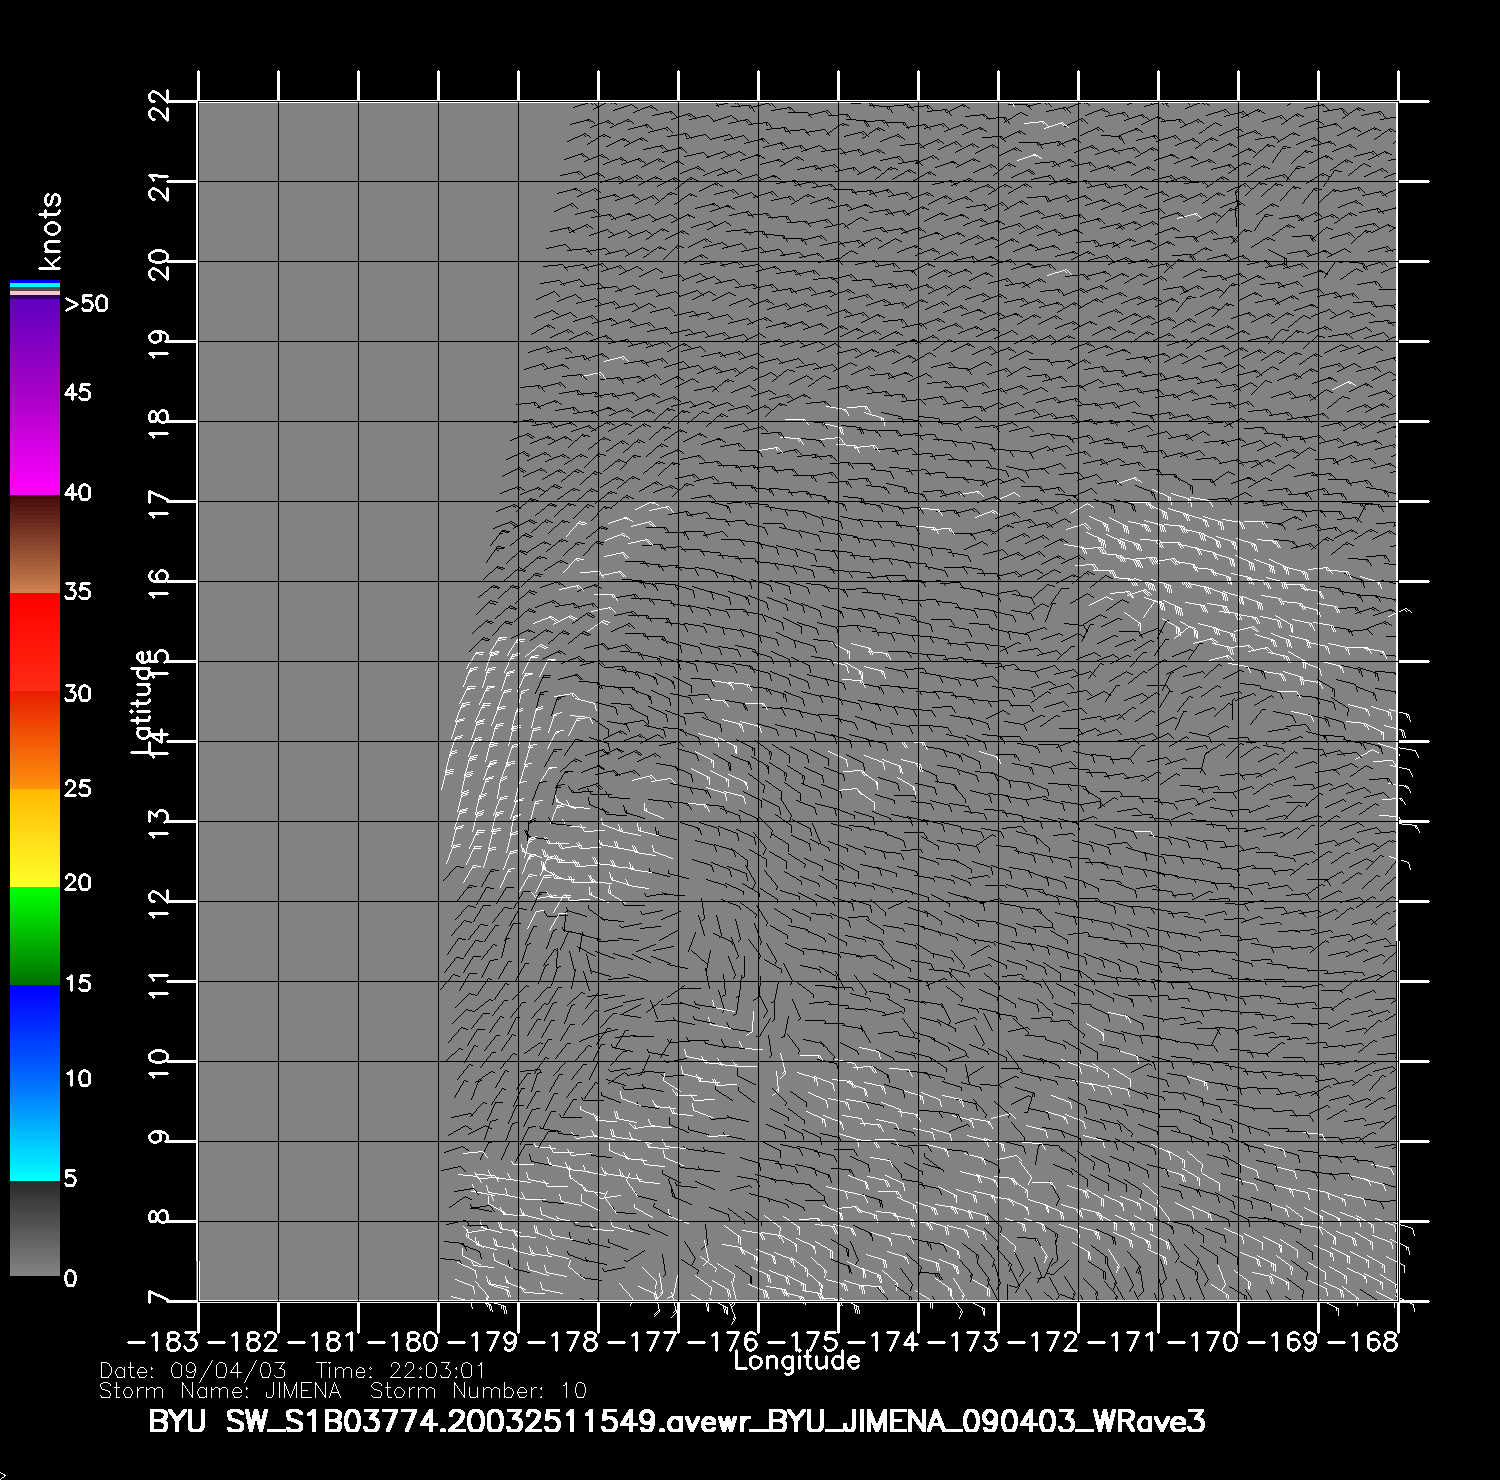1500x1480 pixels.
Task: Click the 'Storm Name: JIMENA' text
Action: pyautogui.click(x=220, y=1391)
